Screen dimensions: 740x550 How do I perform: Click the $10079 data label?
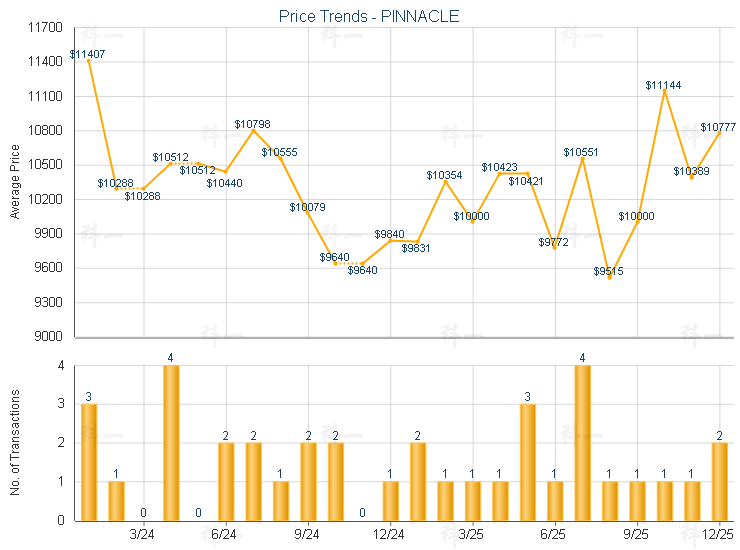(x=307, y=207)
